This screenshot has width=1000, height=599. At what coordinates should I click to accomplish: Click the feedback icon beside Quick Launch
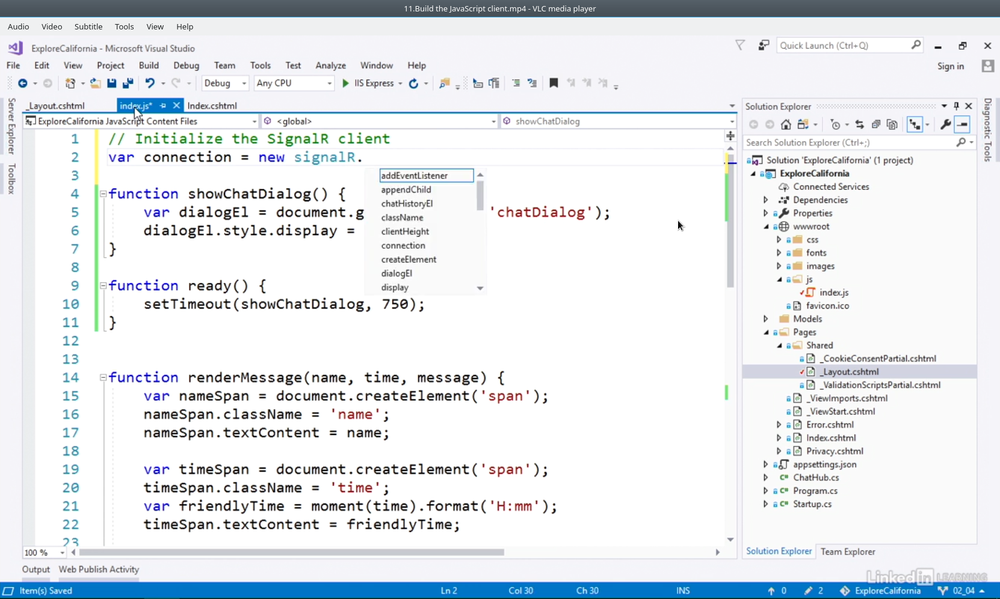[x=763, y=45]
